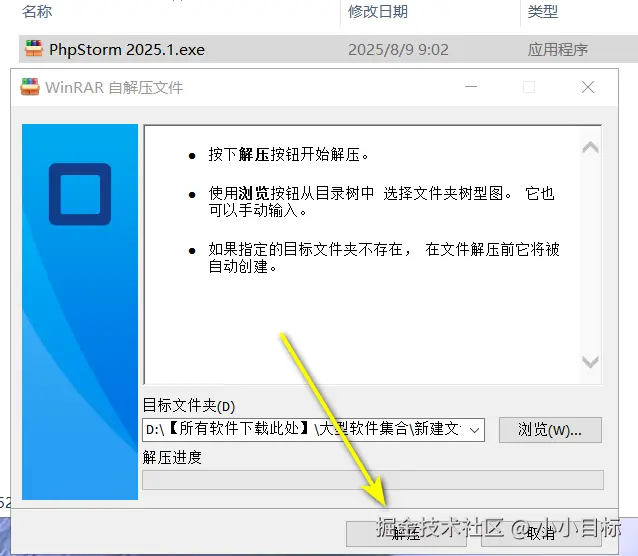The width and height of the screenshot is (638, 556).
Task: Click the 解压进度 progress bar
Action: [x=373, y=480]
